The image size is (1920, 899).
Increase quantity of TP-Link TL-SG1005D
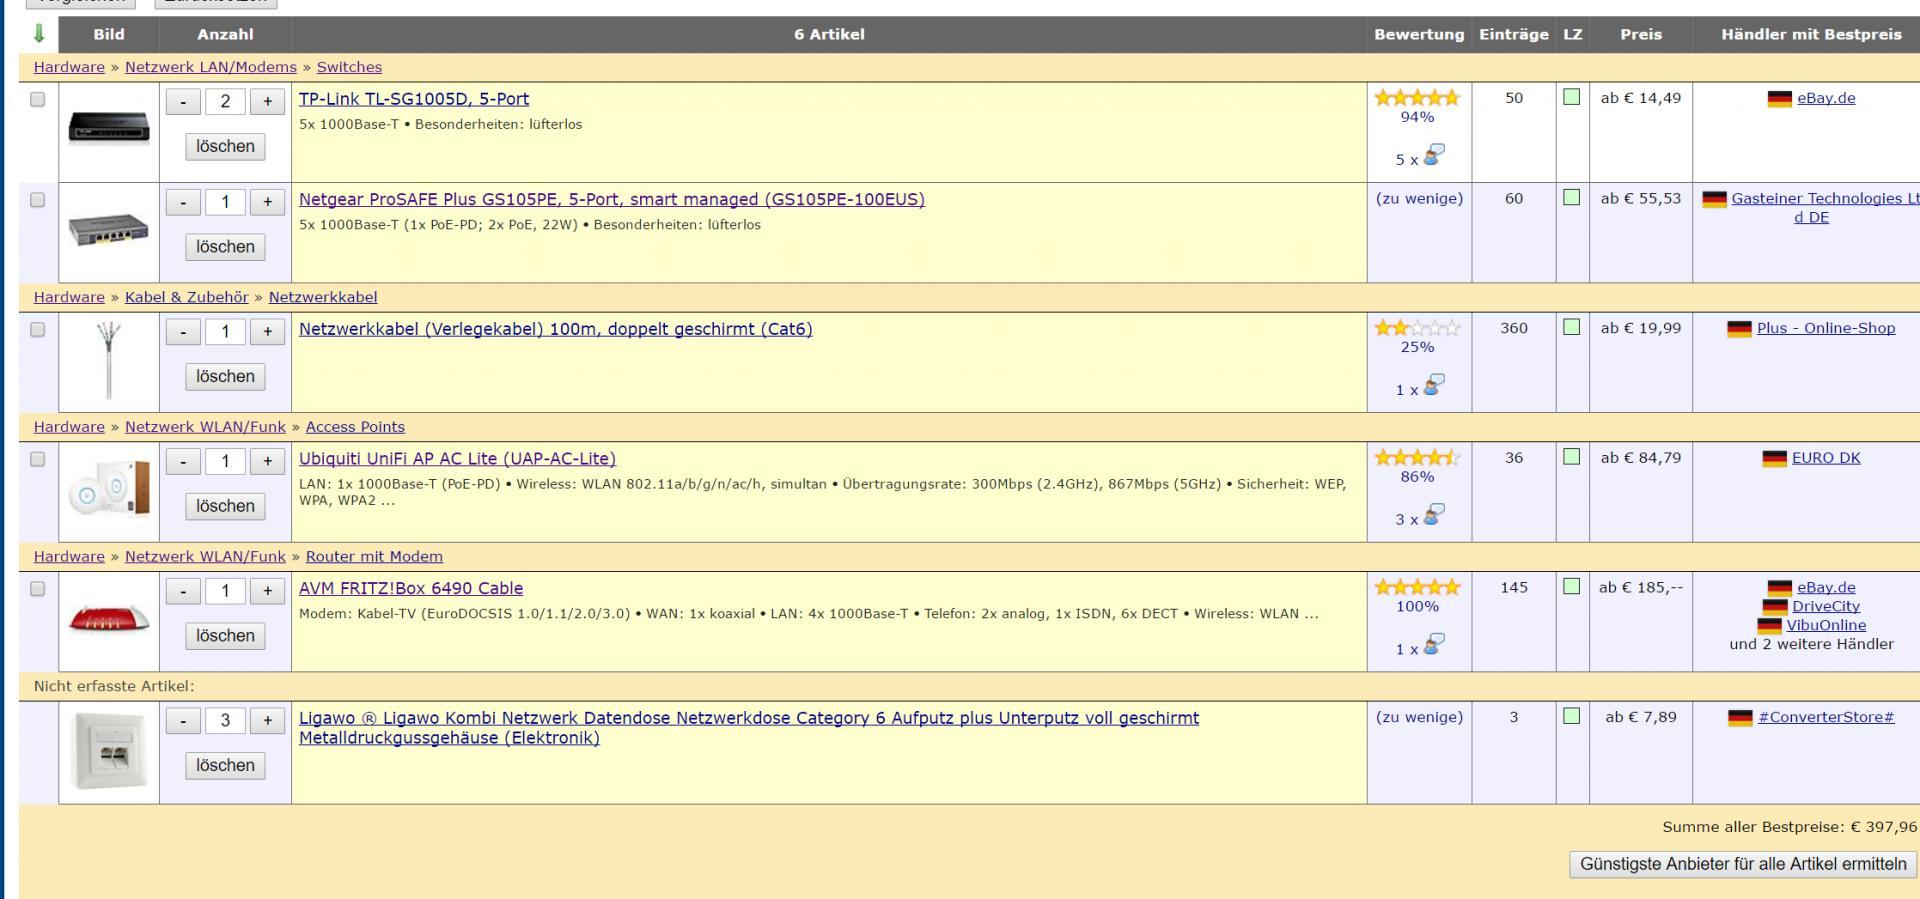coord(267,102)
